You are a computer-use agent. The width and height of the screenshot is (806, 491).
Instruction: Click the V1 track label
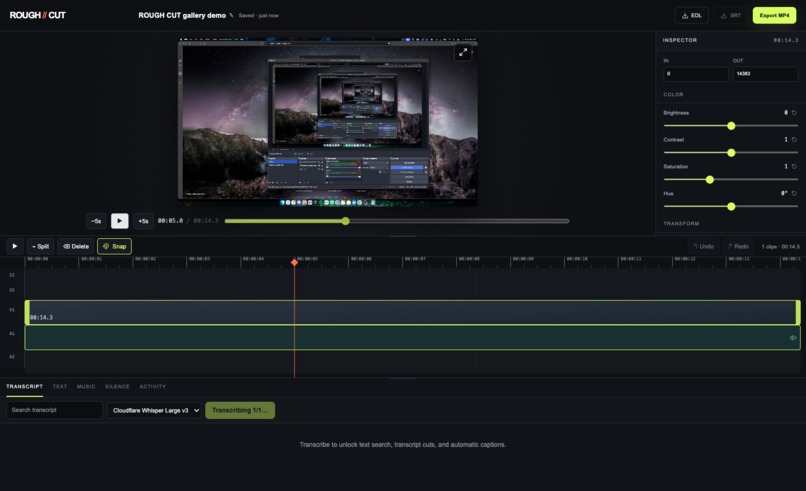click(12, 310)
